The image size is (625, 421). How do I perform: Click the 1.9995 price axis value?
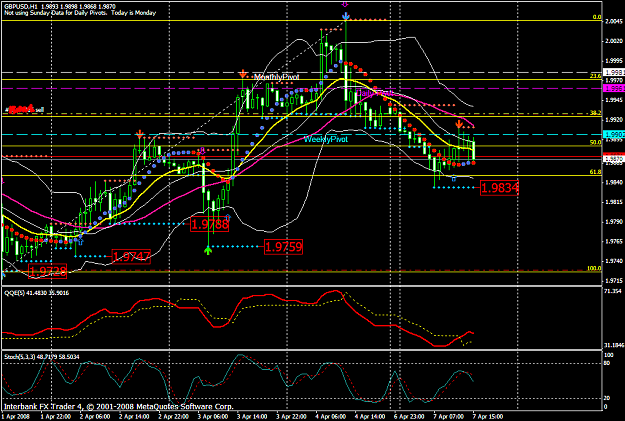click(614, 61)
